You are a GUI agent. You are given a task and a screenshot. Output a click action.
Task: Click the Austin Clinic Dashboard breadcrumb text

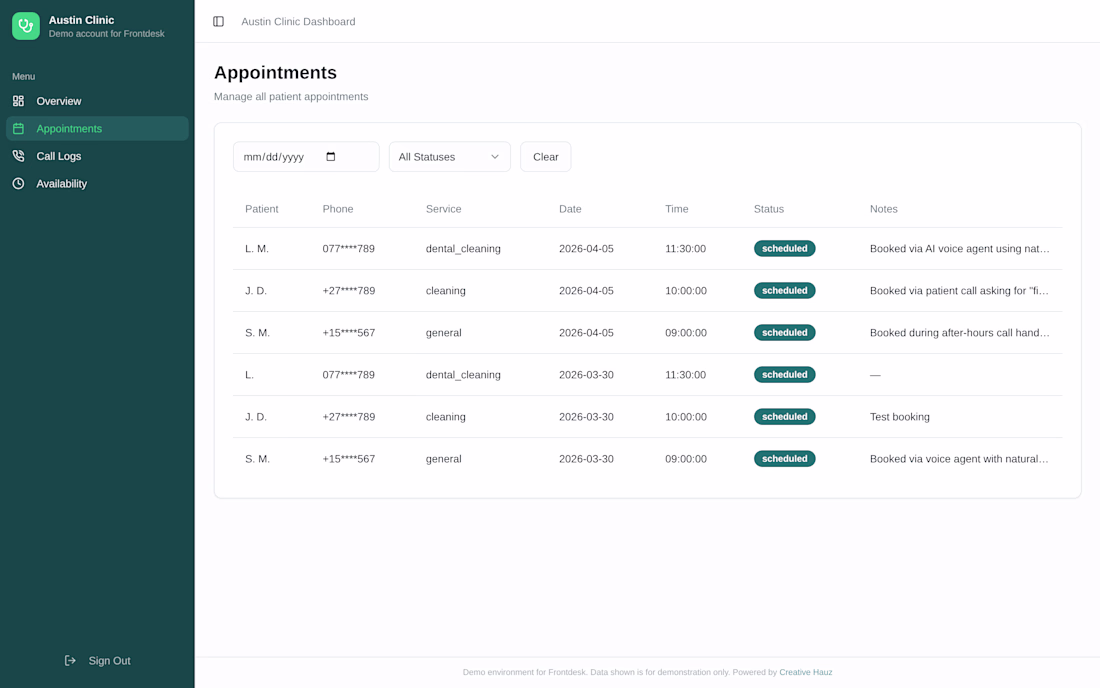coord(298,22)
